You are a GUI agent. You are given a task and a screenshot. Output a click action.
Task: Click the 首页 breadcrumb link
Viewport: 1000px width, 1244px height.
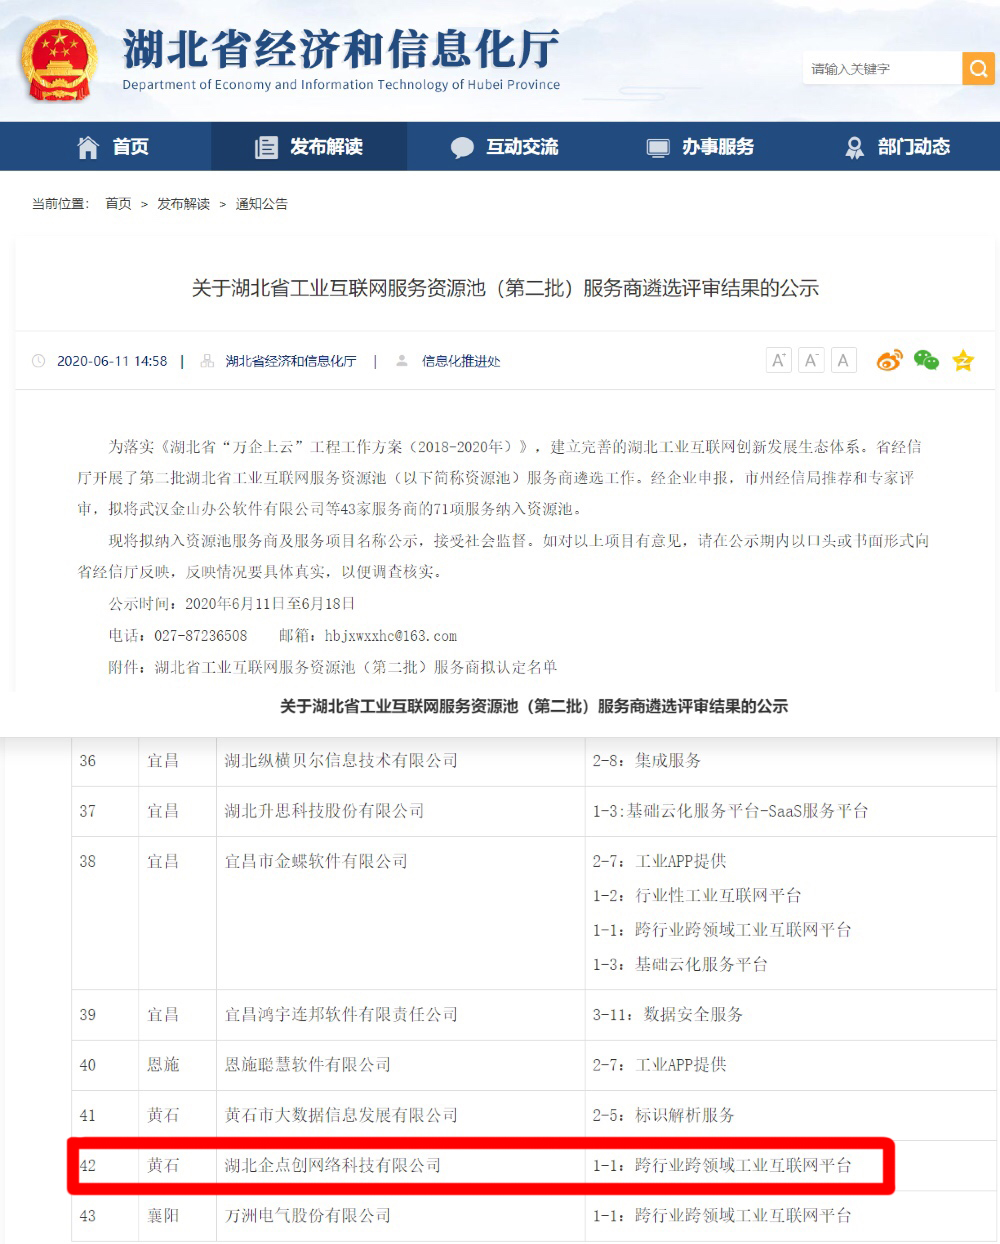(x=118, y=204)
